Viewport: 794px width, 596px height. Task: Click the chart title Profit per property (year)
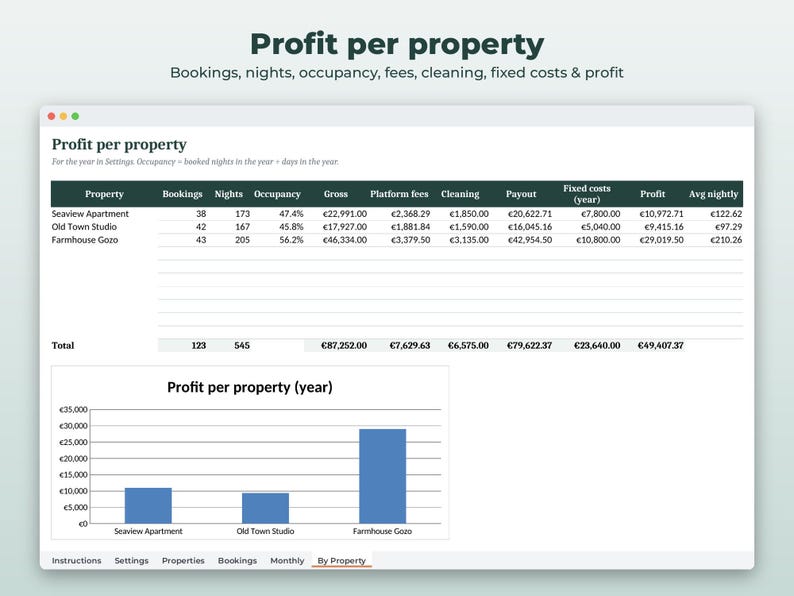pyautogui.click(x=250, y=387)
